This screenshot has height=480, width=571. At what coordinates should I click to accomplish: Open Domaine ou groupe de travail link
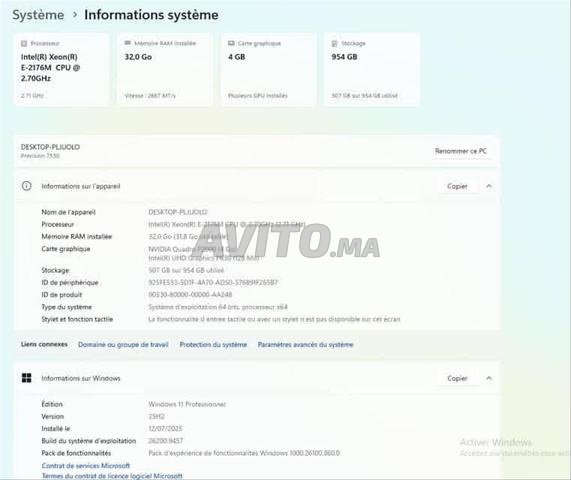[x=123, y=345]
